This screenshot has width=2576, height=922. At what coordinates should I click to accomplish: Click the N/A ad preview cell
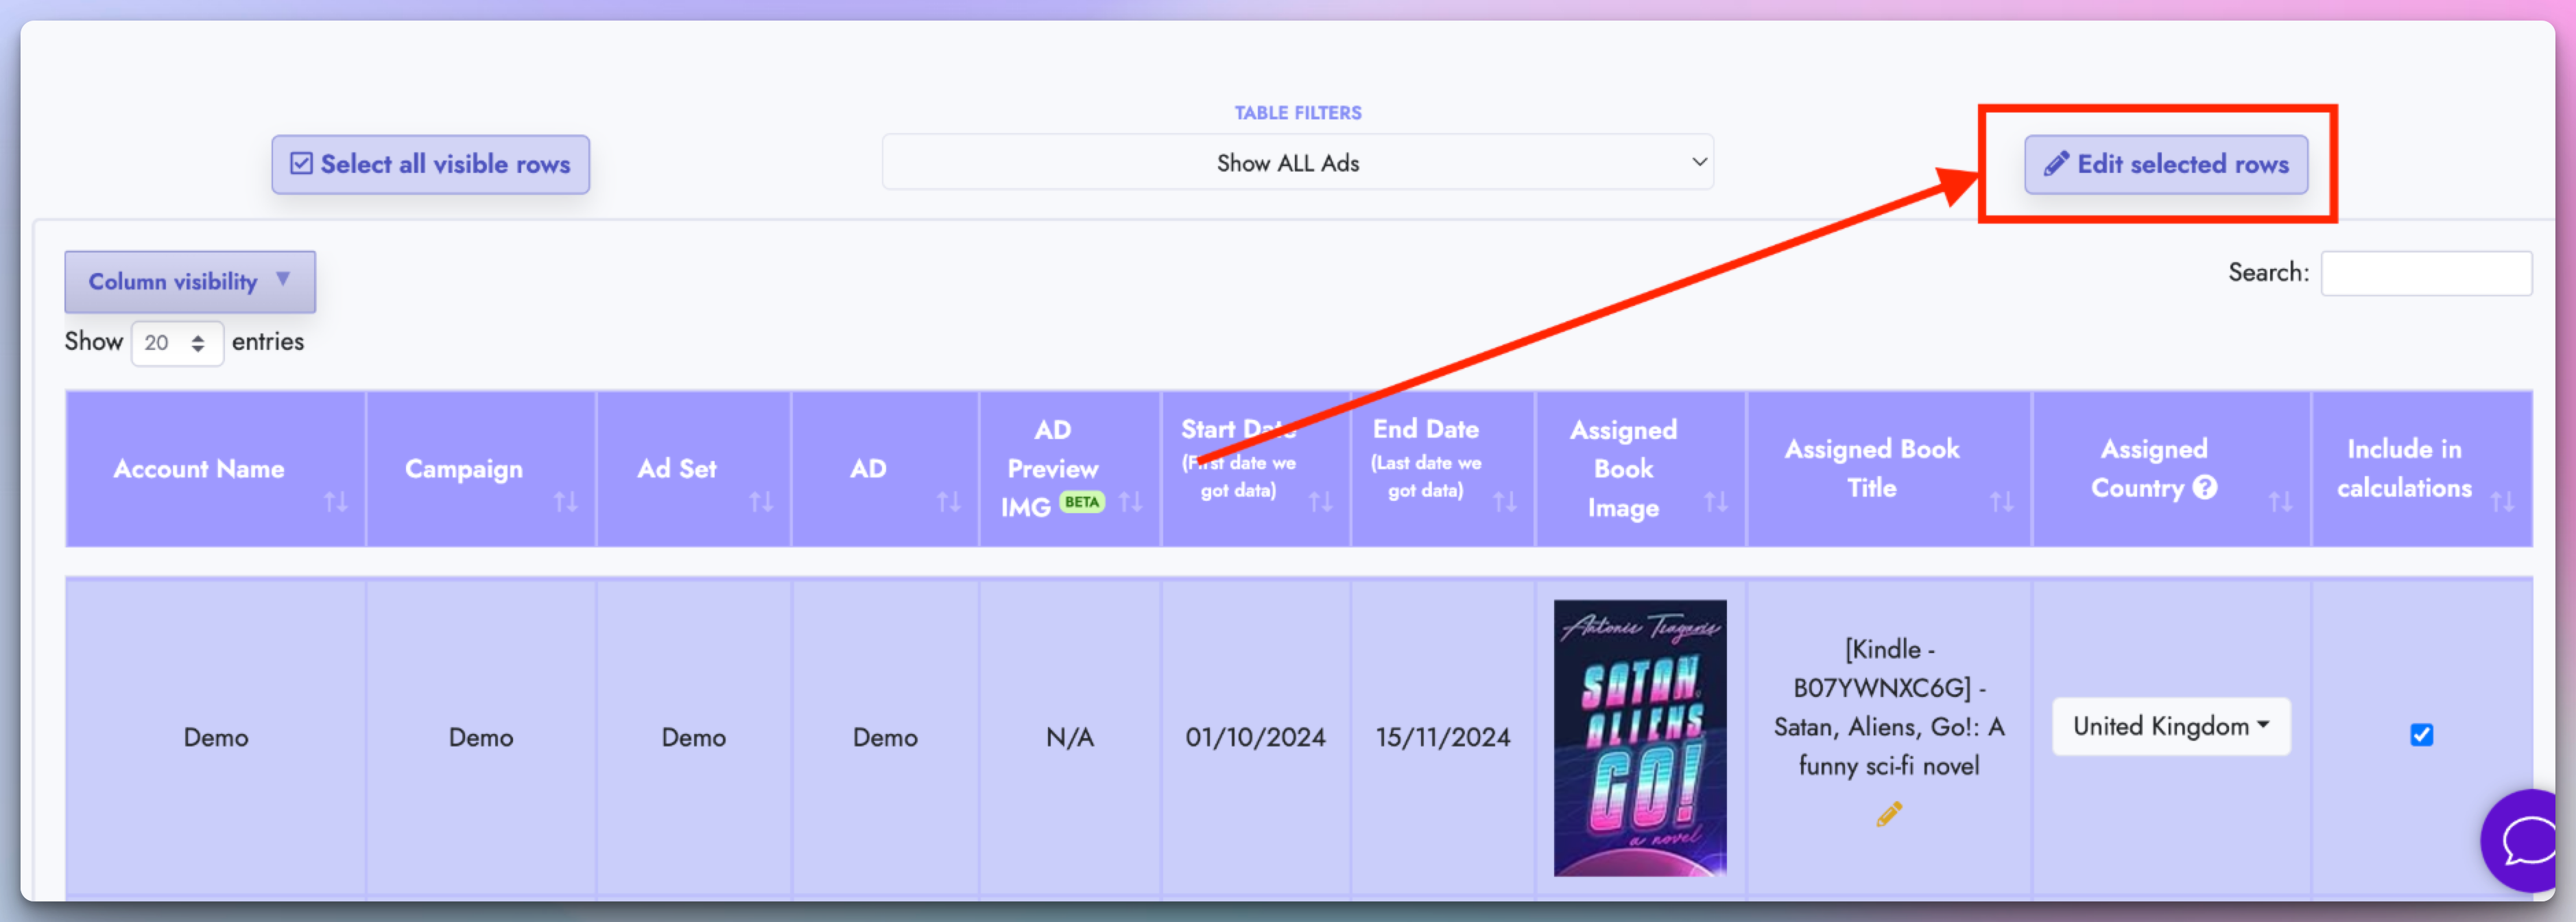pos(1070,738)
